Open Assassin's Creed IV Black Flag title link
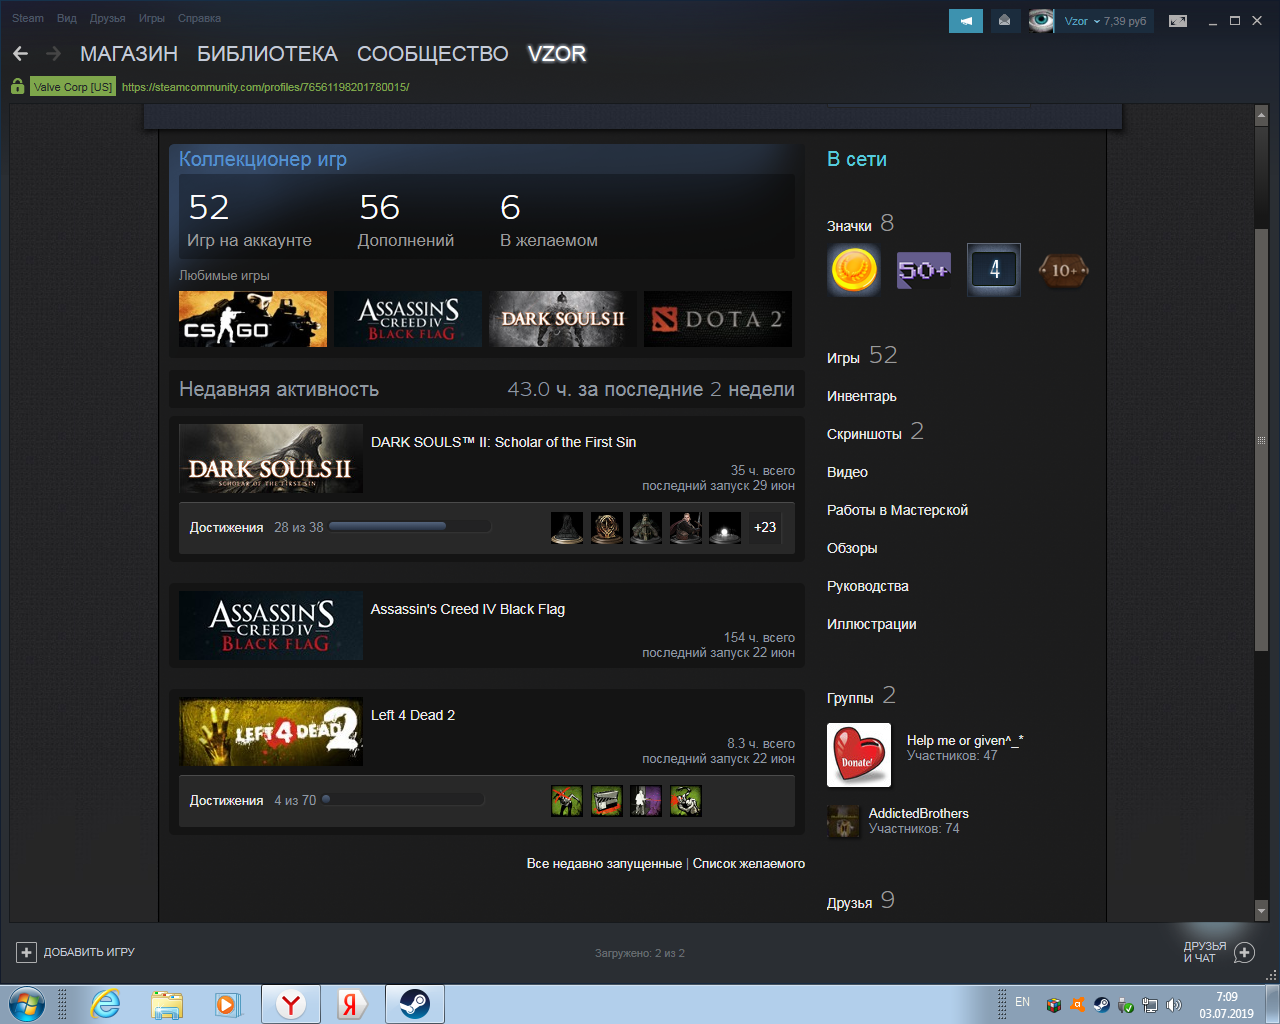The width and height of the screenshot is (1280, 1024). pos(468,609)
